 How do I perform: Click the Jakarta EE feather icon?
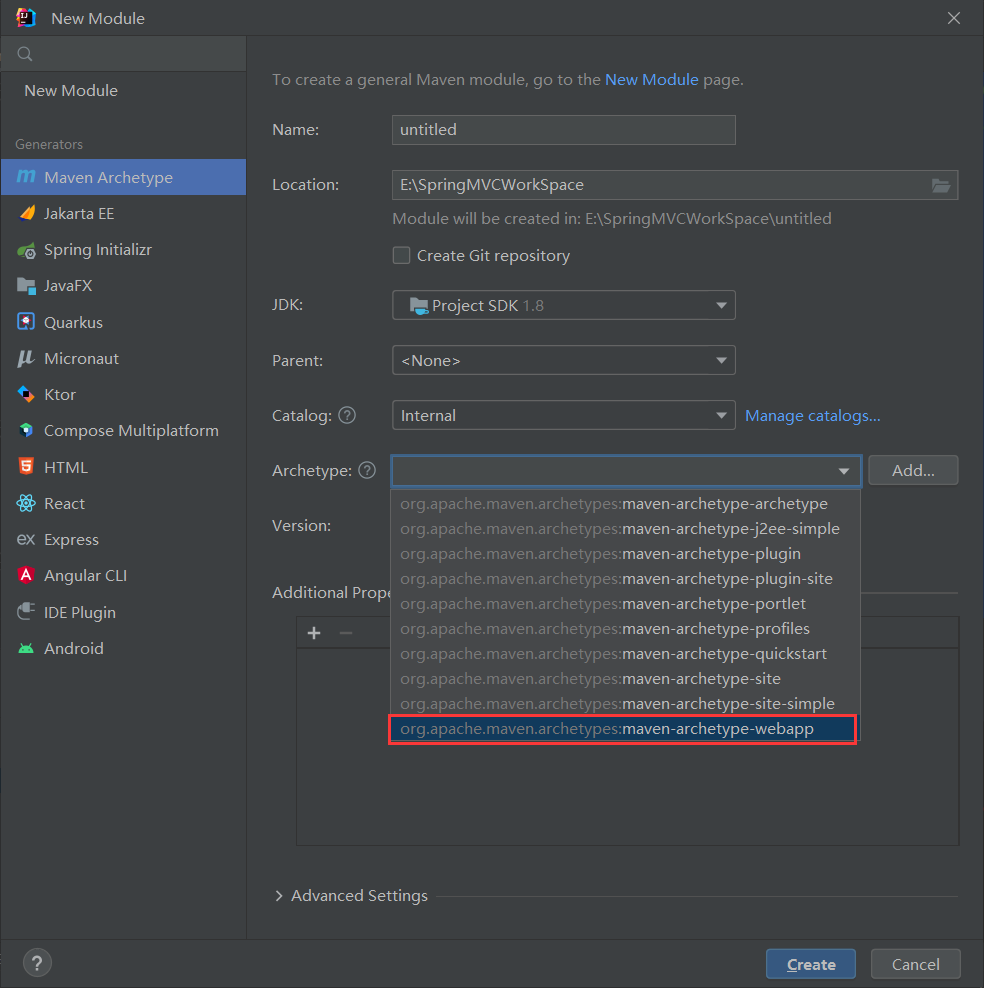coord(26,213)
